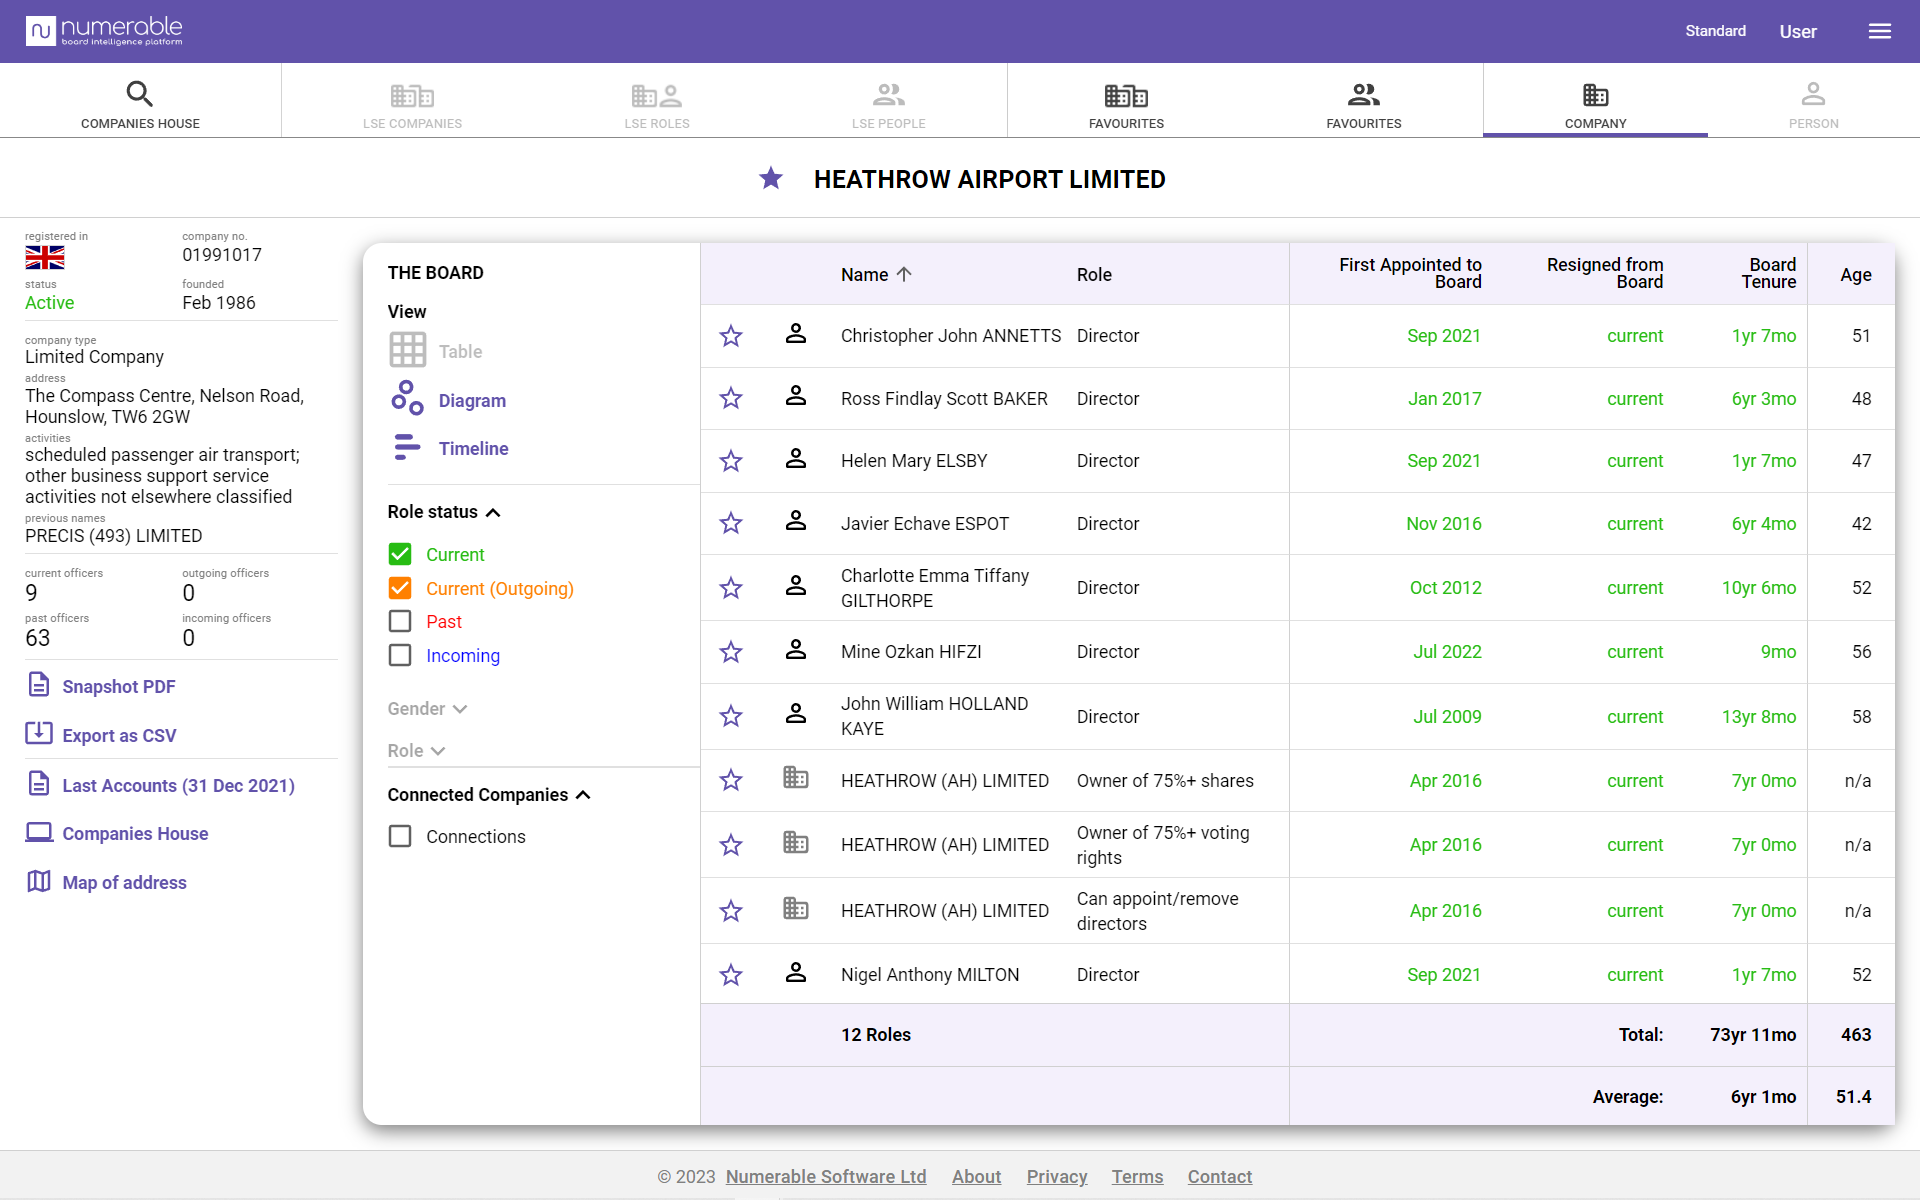Open the hamburger menu icon
This screenshot has width=1920, height=1200.
(1879, 31)
